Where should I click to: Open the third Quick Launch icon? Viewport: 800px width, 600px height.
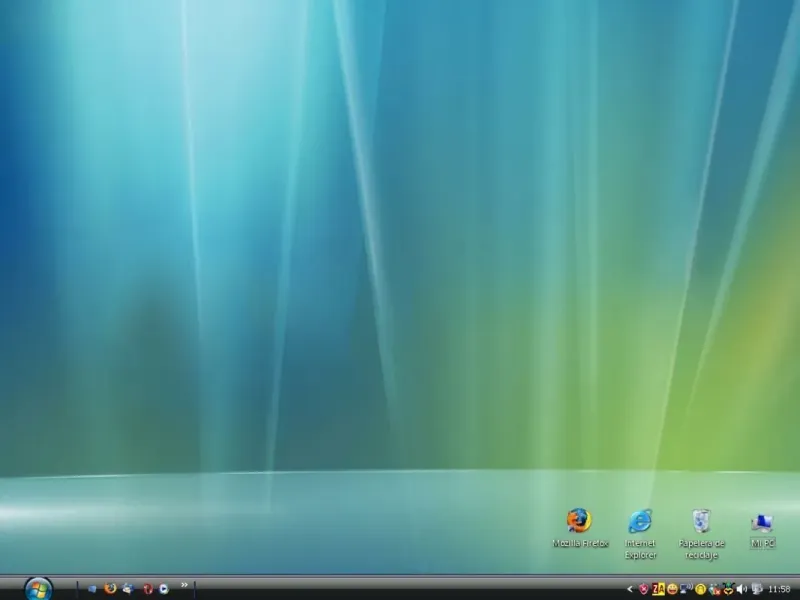pos(128,589)
